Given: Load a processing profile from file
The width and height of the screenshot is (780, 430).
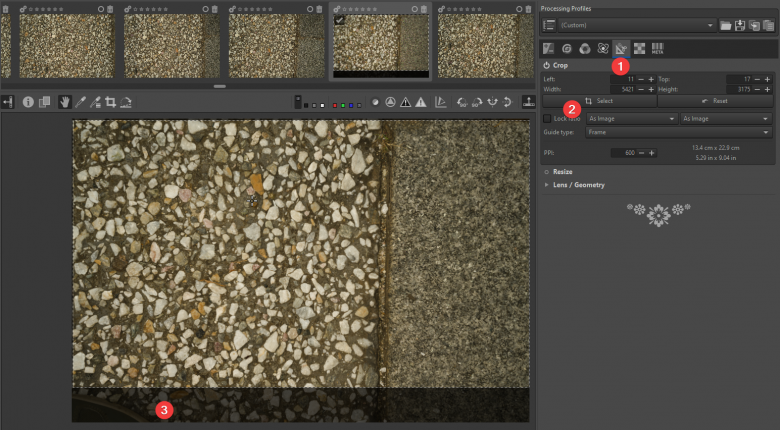Looking at the screenshot, I should [x=726, y=25].
